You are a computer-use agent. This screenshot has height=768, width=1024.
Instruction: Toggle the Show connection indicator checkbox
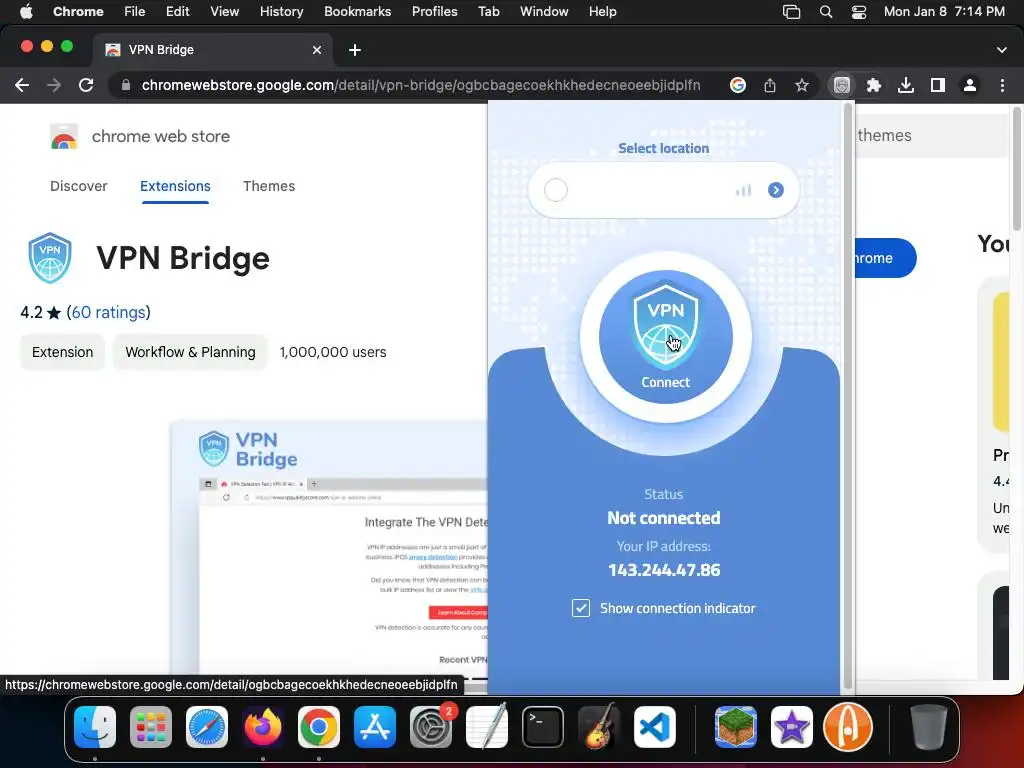581,608
